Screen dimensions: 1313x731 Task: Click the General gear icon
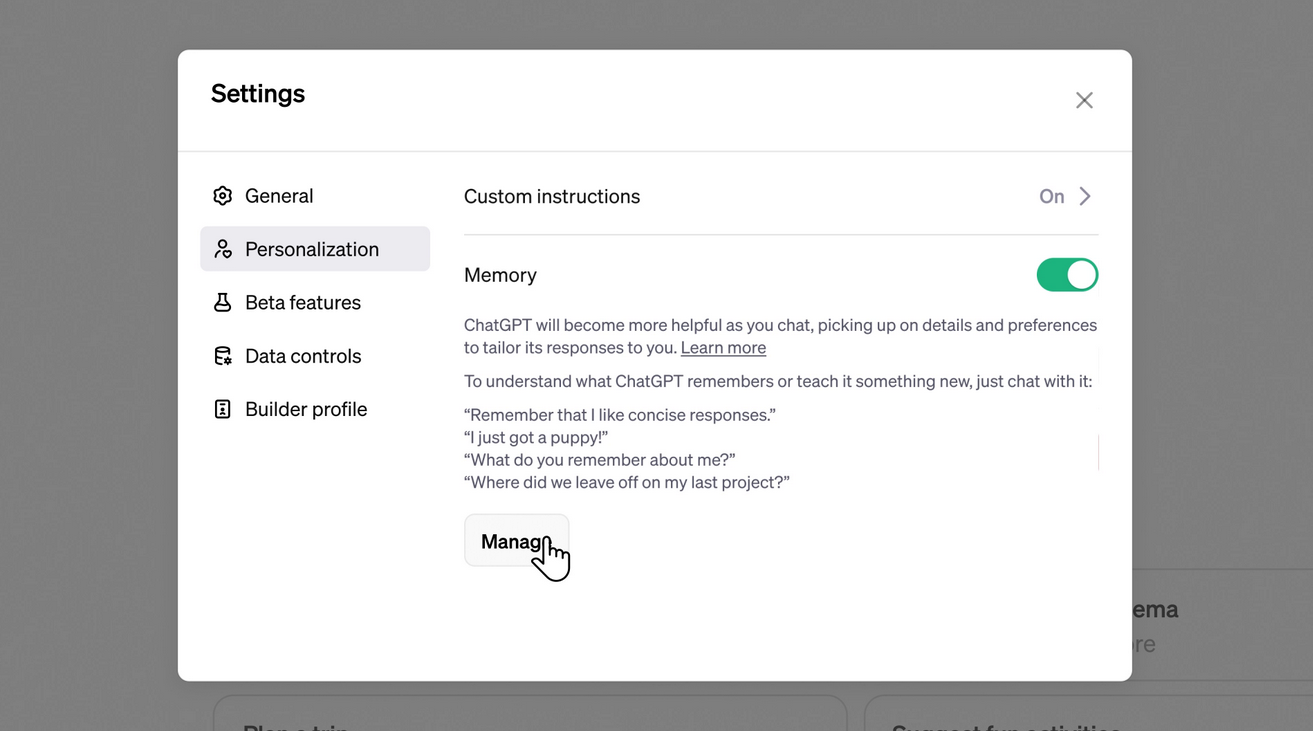tap(222, 196)
